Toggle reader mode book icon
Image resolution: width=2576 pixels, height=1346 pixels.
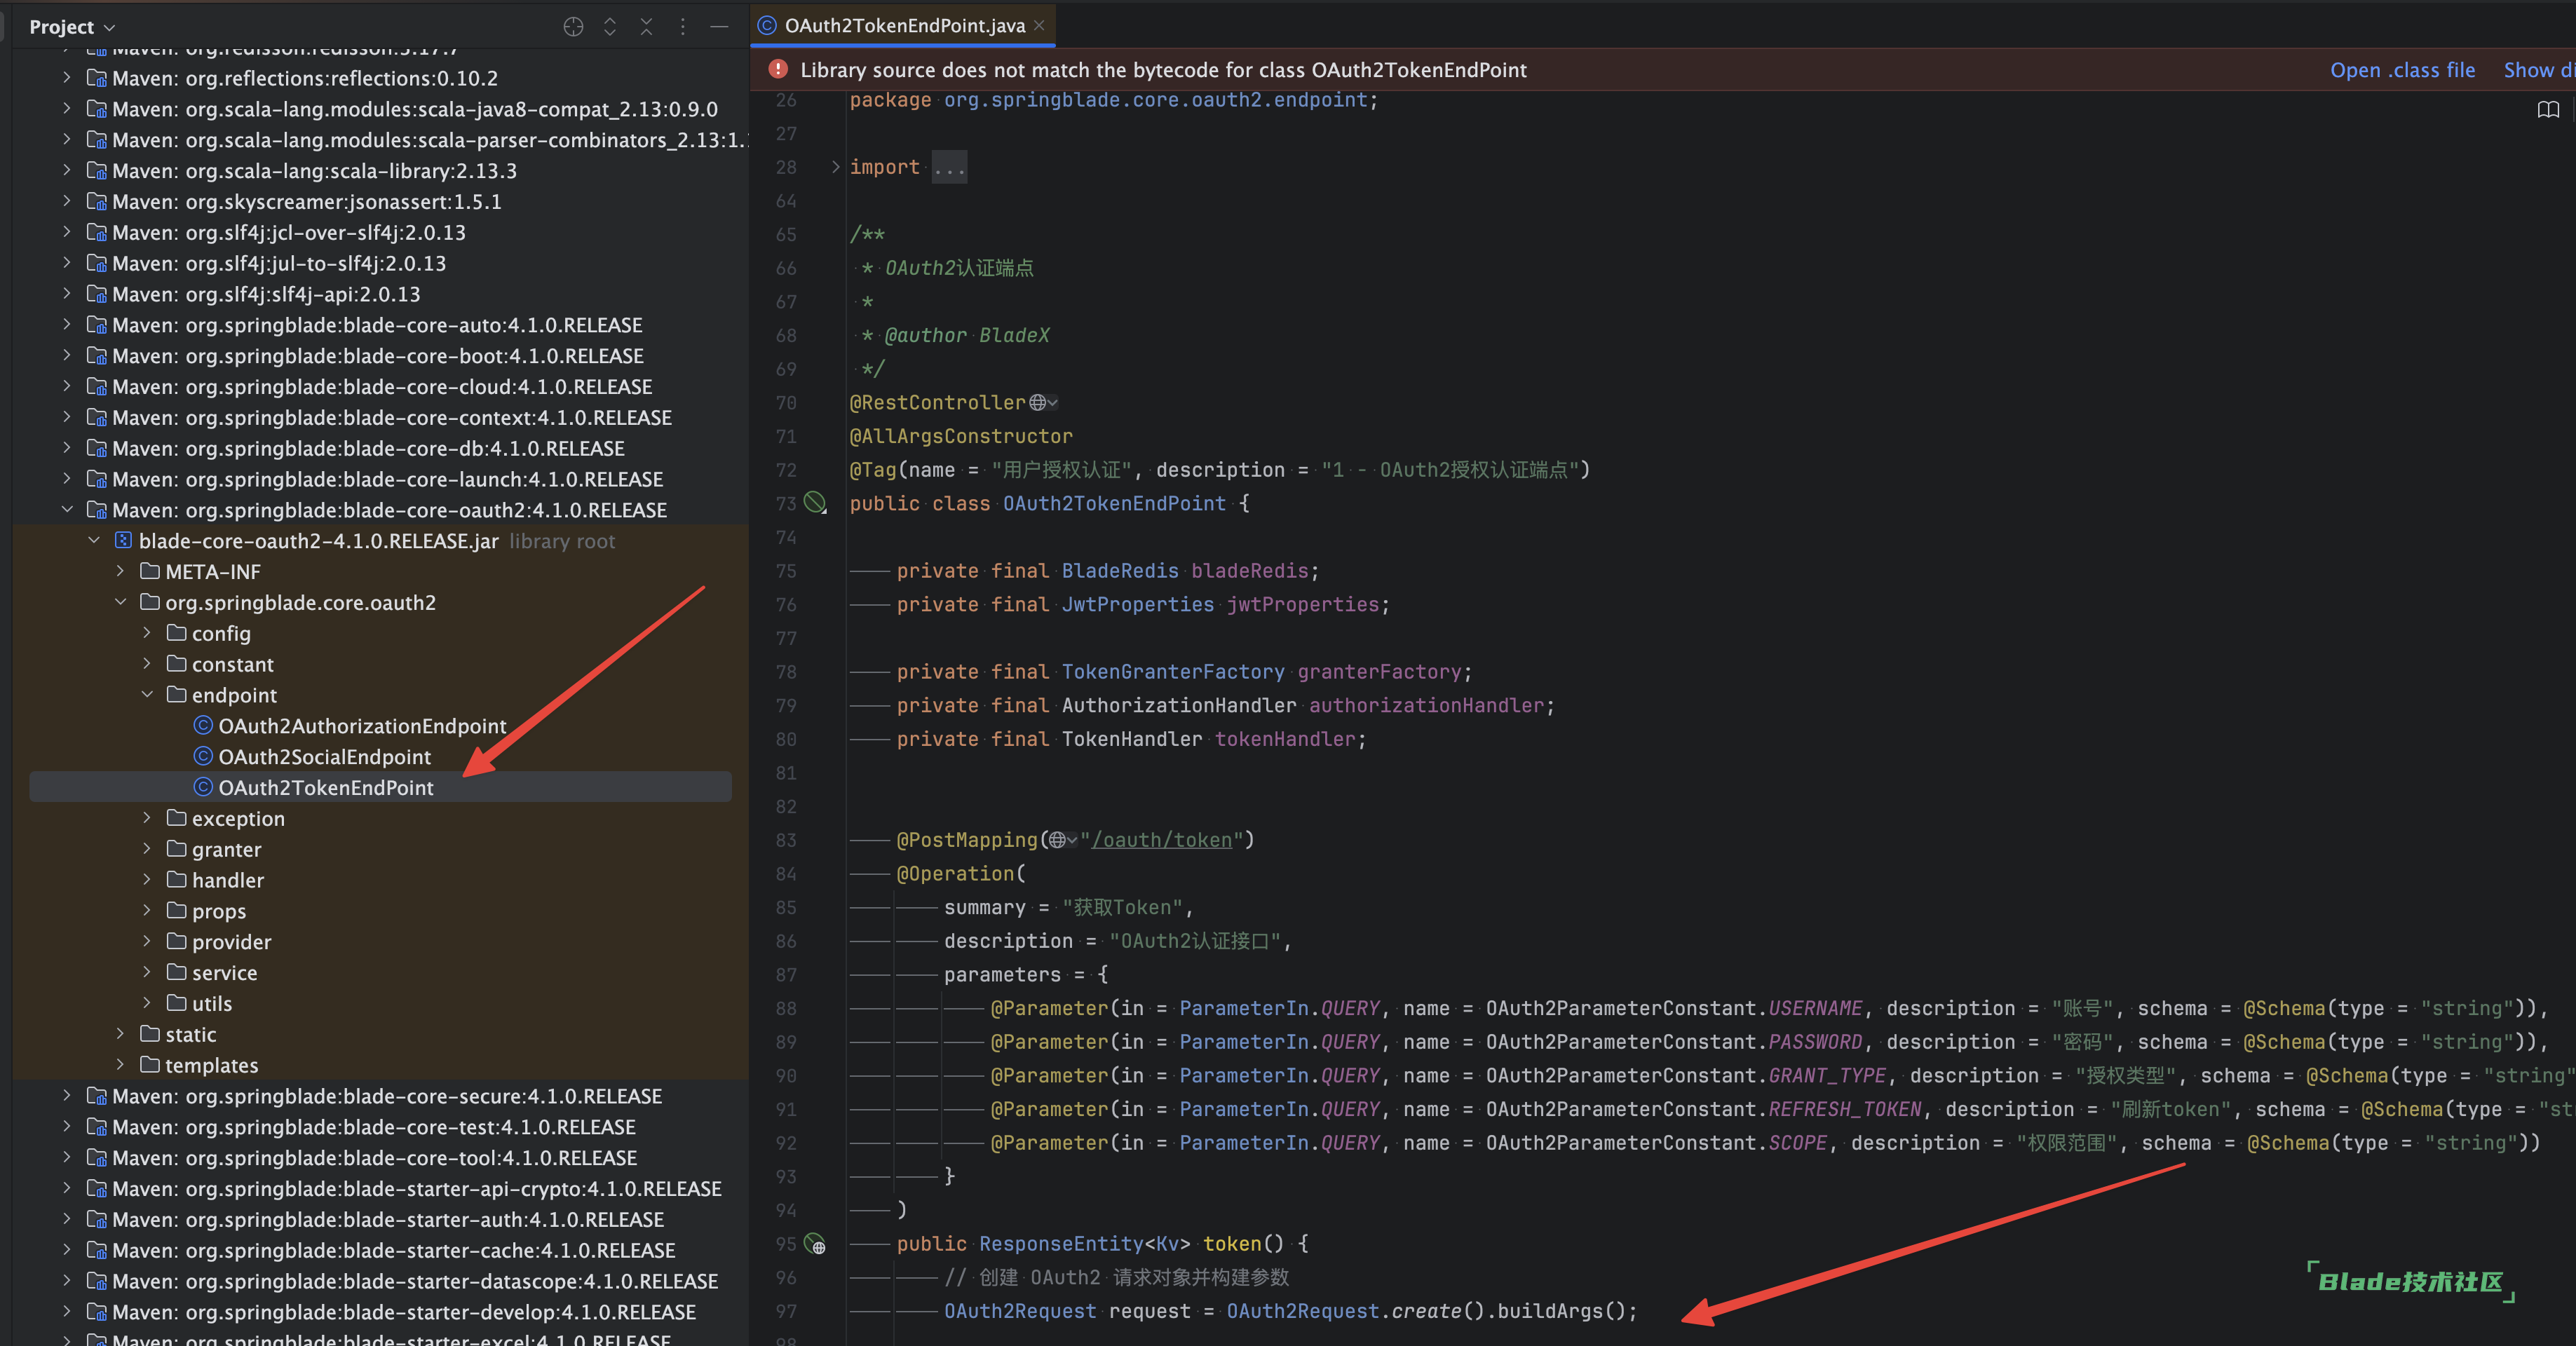(x=2548, y=109)
